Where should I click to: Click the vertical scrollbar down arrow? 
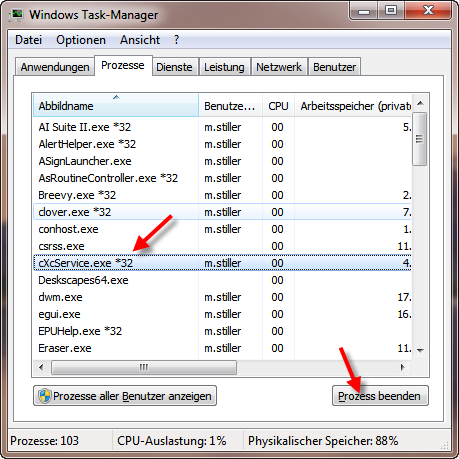420,350
